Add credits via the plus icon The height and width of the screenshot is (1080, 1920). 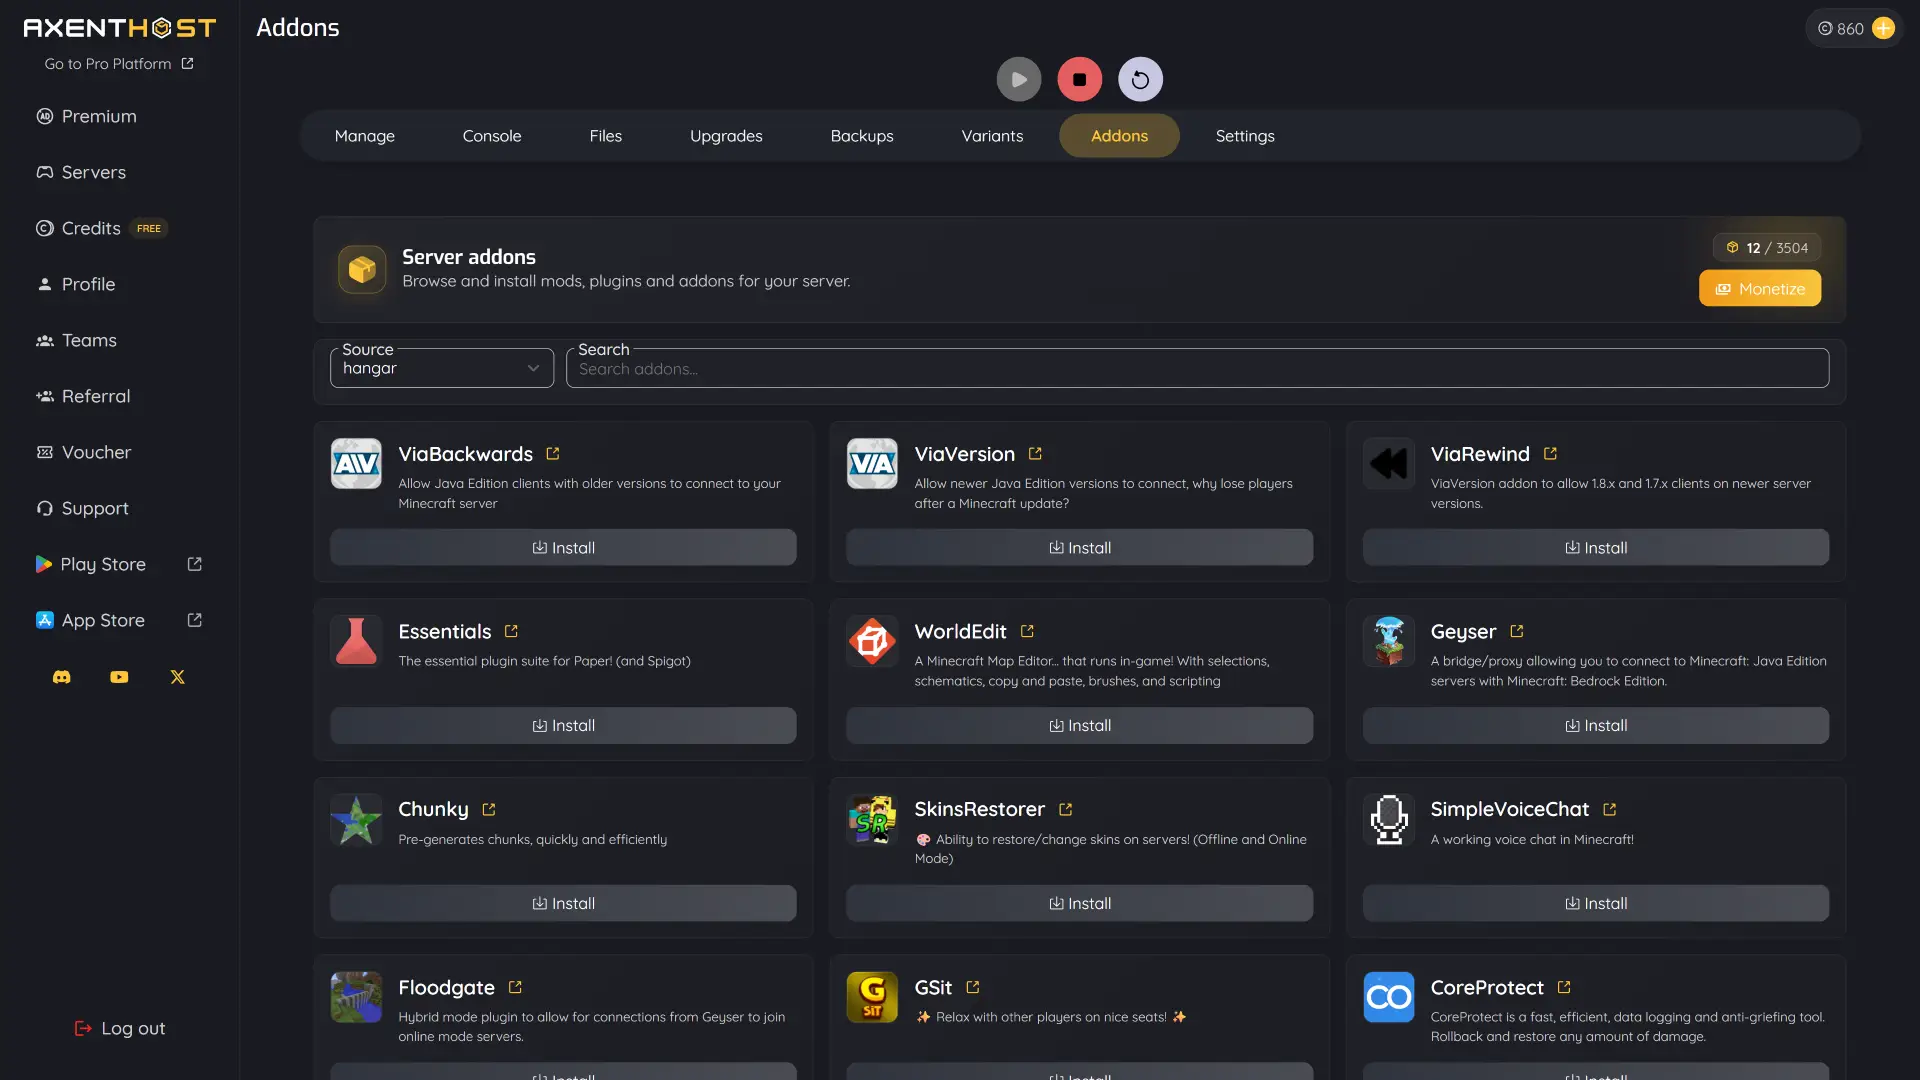(x=1883, y=28)
